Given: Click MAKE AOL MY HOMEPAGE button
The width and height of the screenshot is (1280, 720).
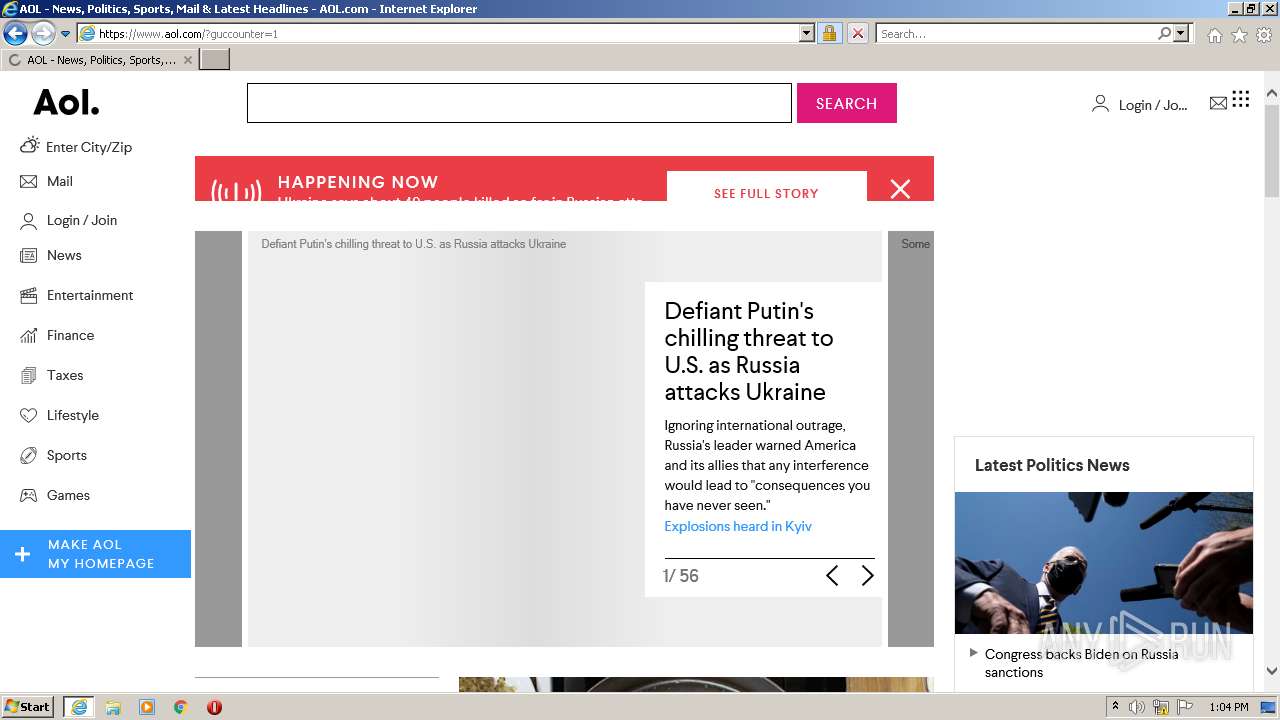Looking at the screenshot, I should (95, 554).
